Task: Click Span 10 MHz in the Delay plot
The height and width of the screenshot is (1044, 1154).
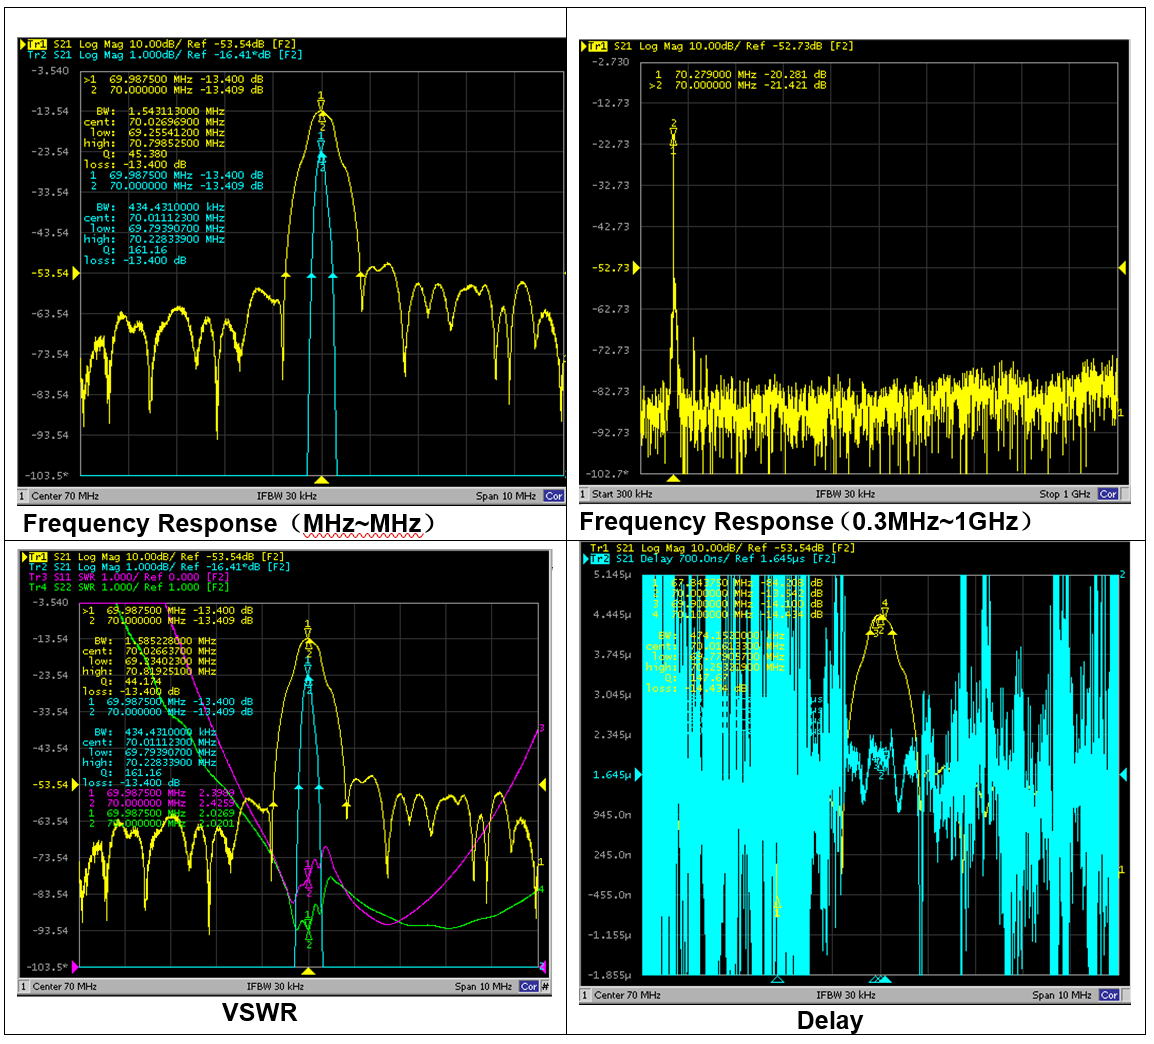Action: [x=1061, y=995]
